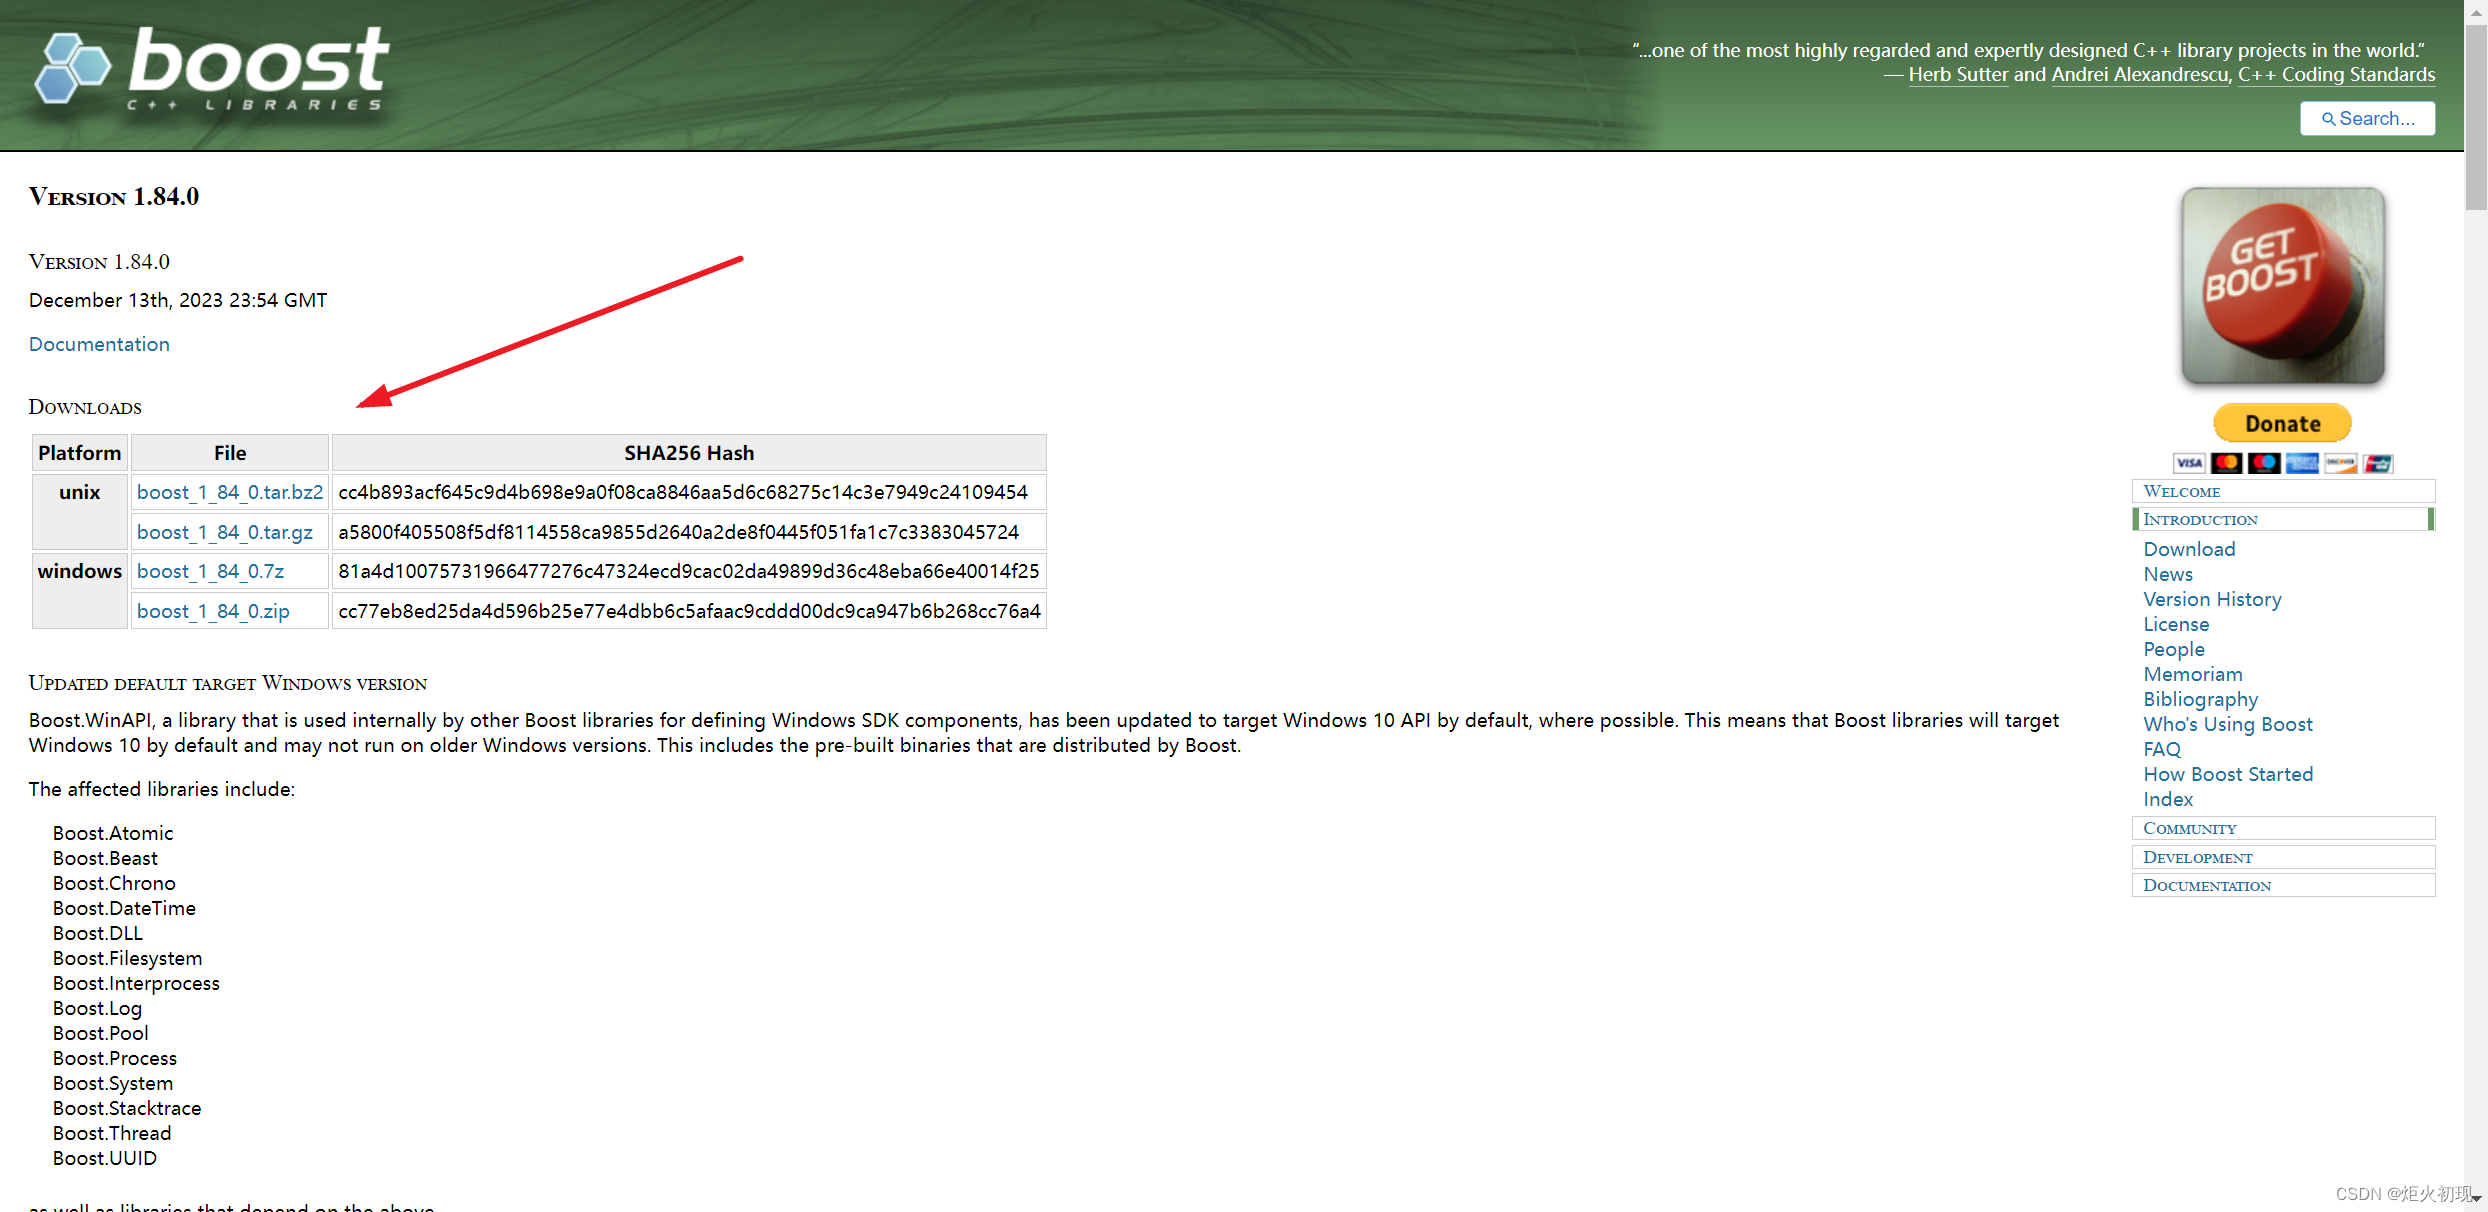Click the Documentation link

98,344
